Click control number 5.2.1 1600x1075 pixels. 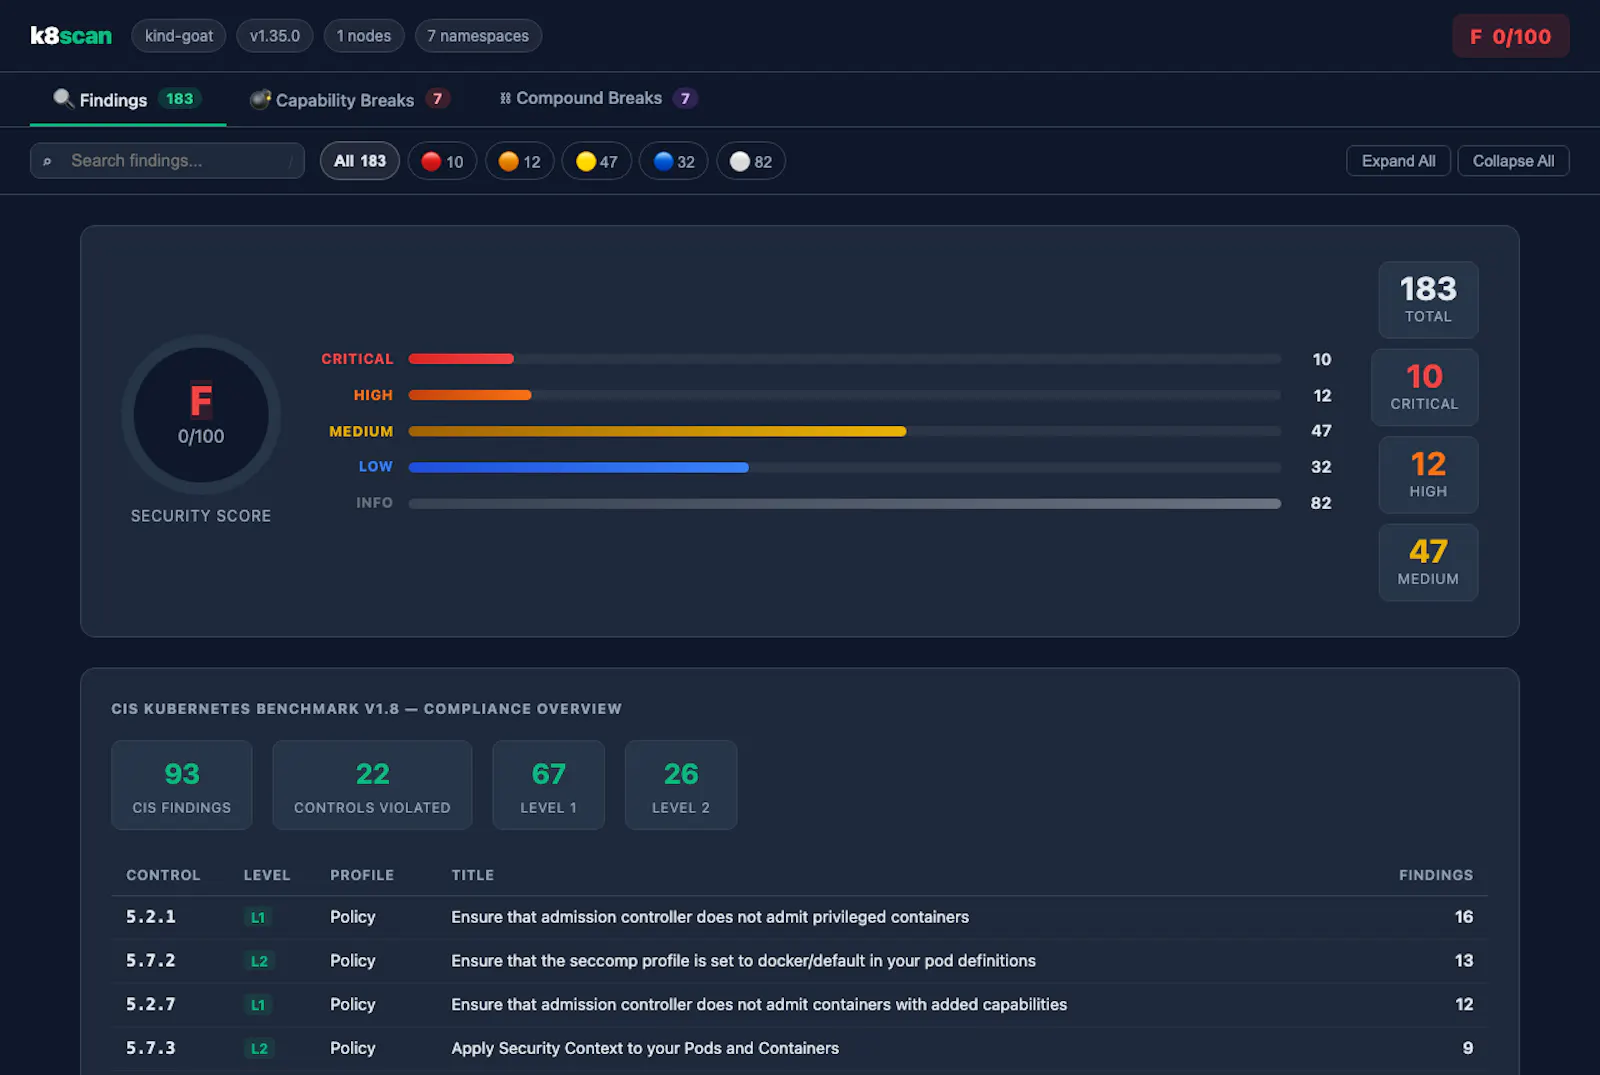pos(151,917)
